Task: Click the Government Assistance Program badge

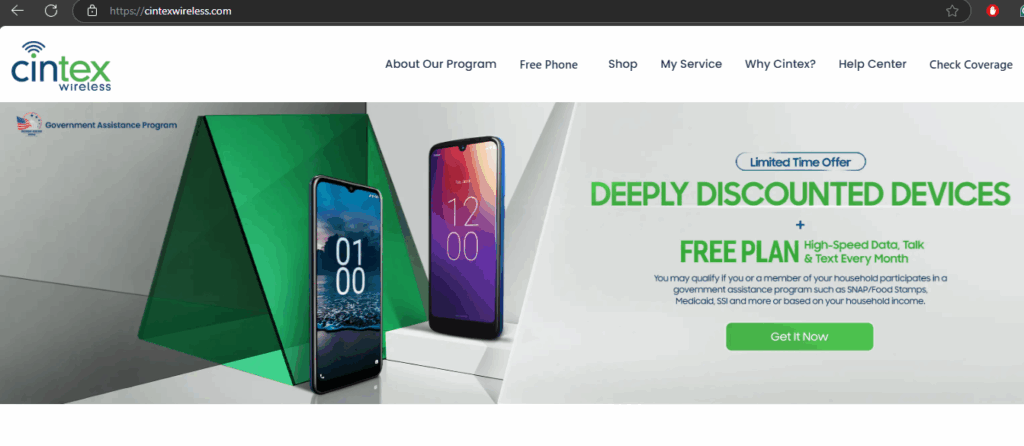Action: [97, 124]
